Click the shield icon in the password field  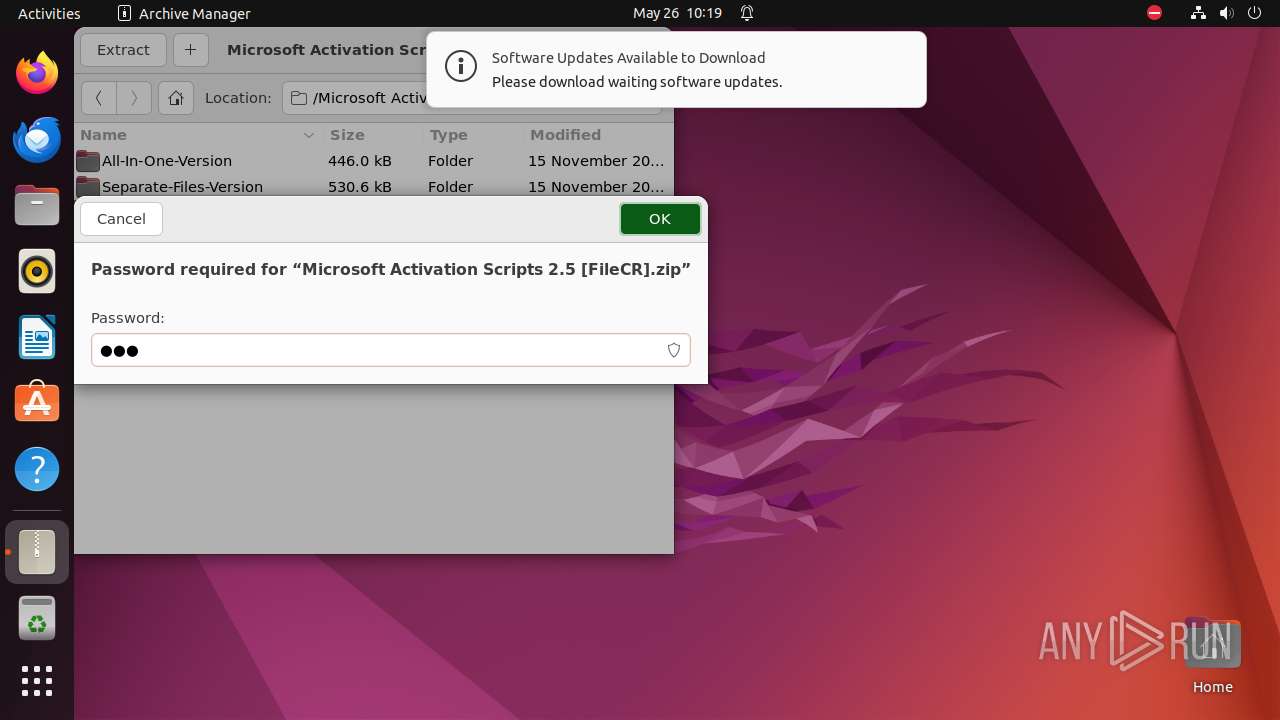[674, 350]
